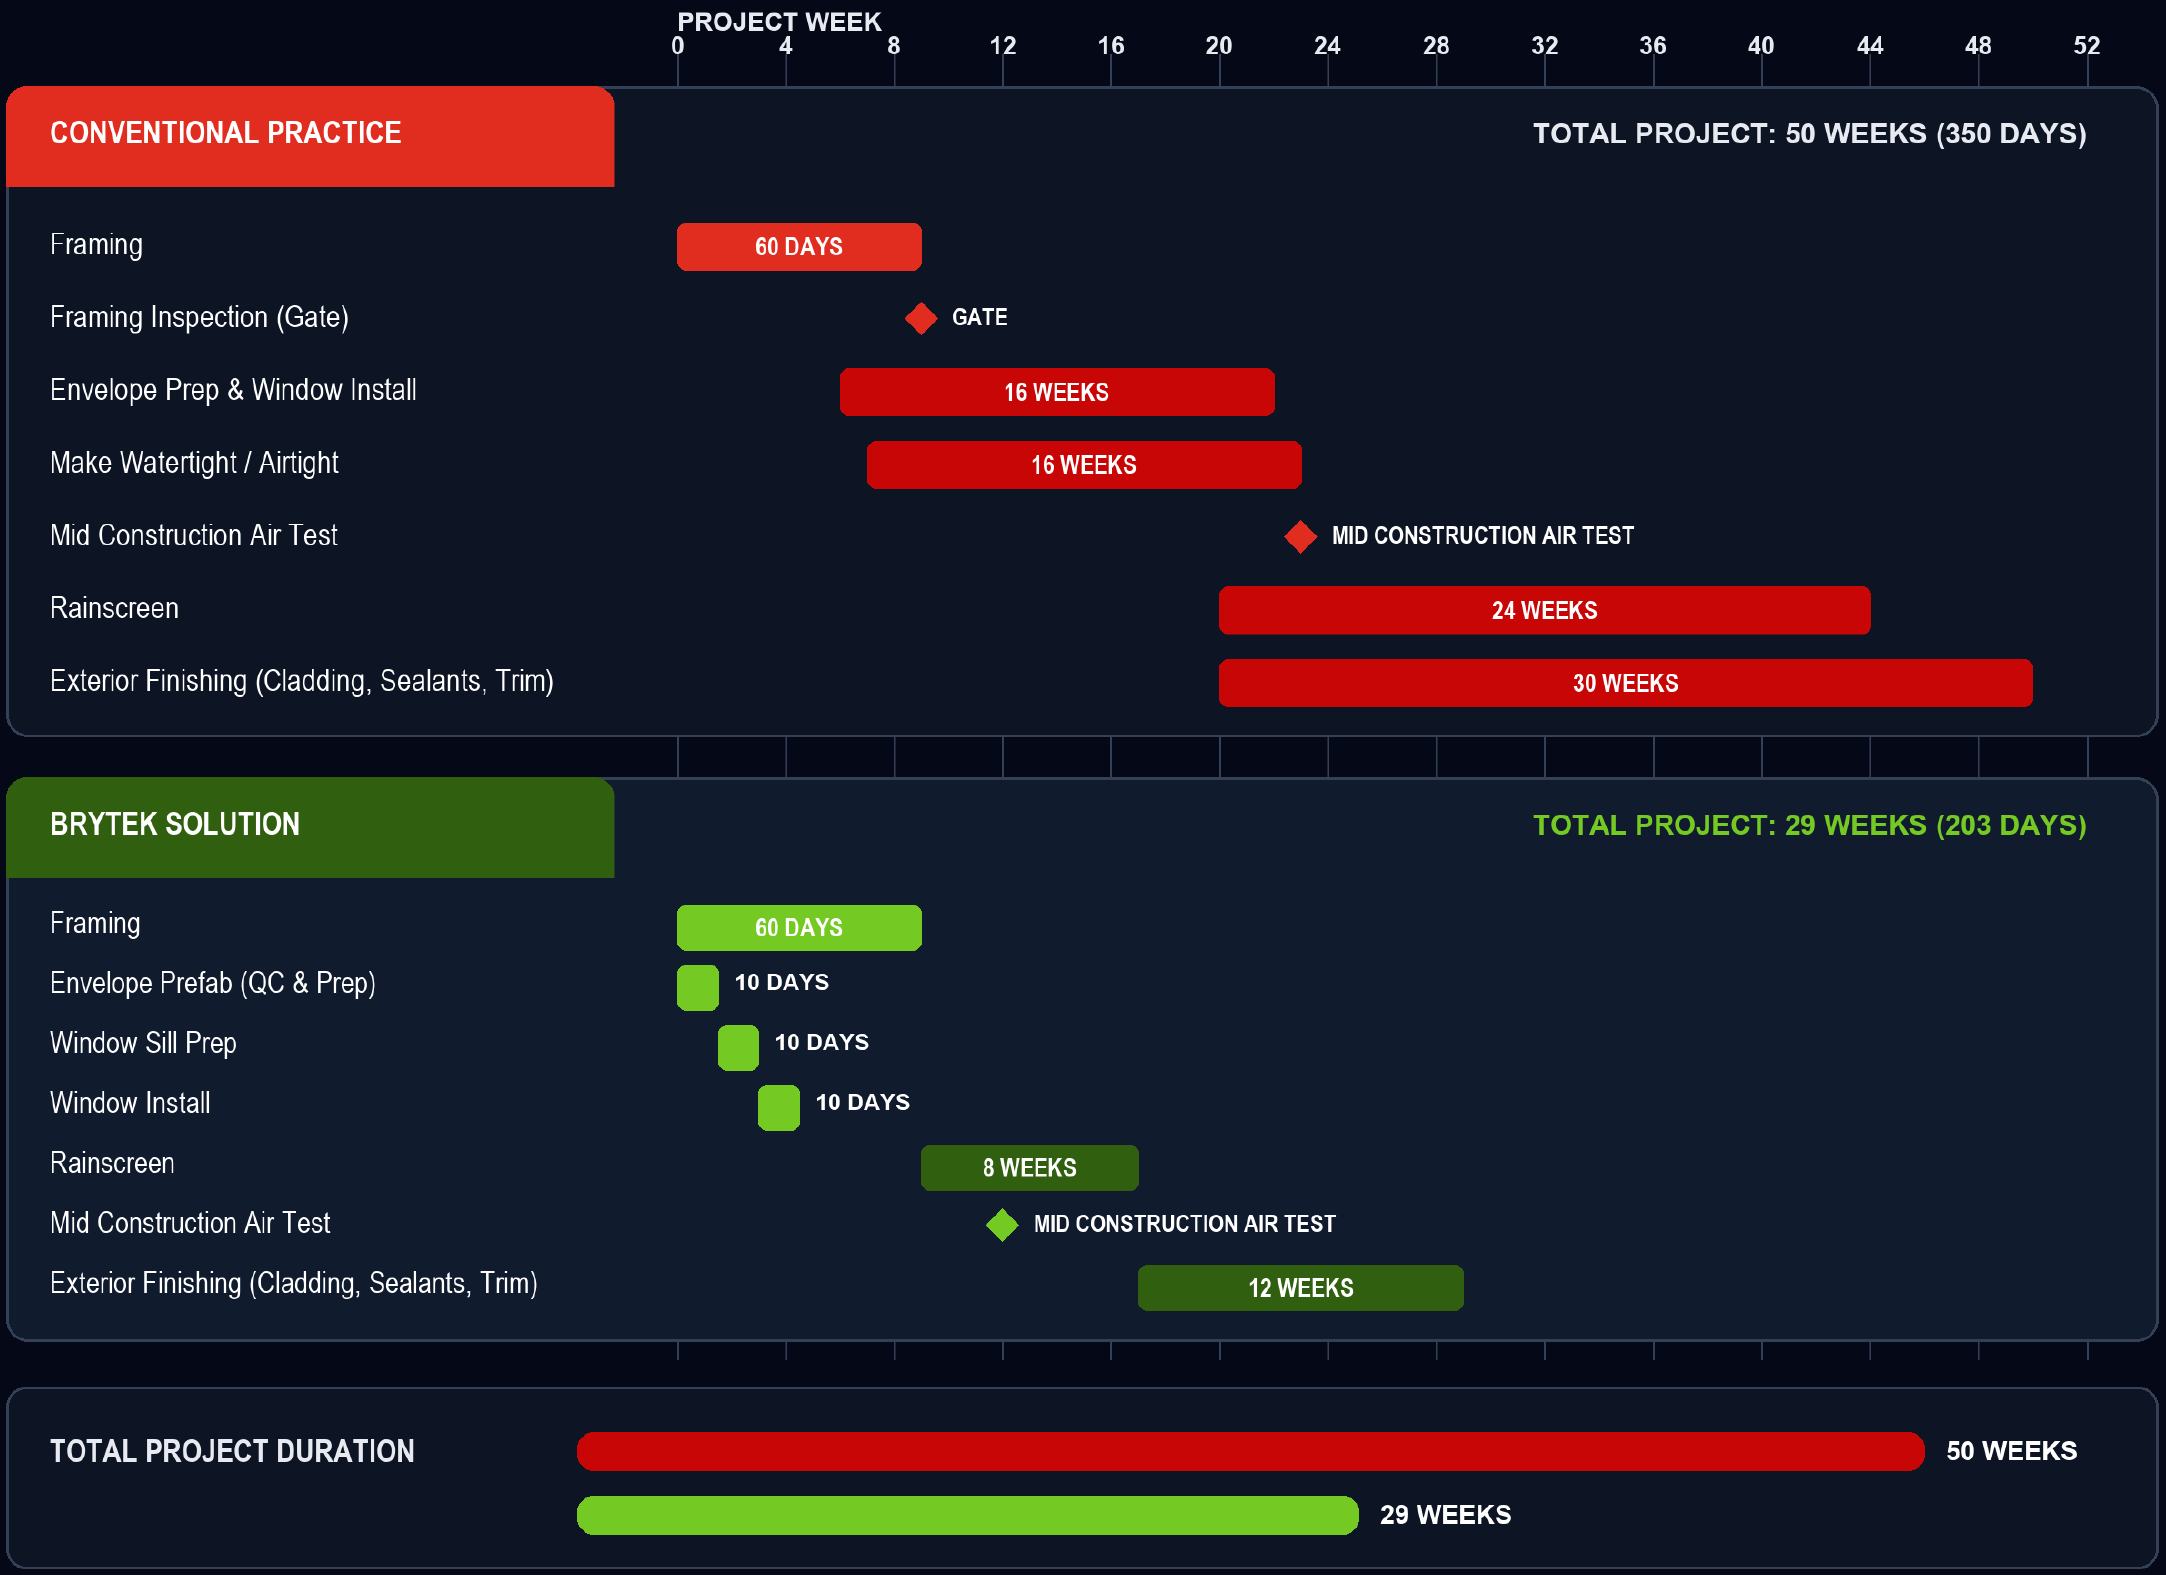
Task: Click "10 DAYS" text beside Envelope Prefab block
Action: (782, 982)
